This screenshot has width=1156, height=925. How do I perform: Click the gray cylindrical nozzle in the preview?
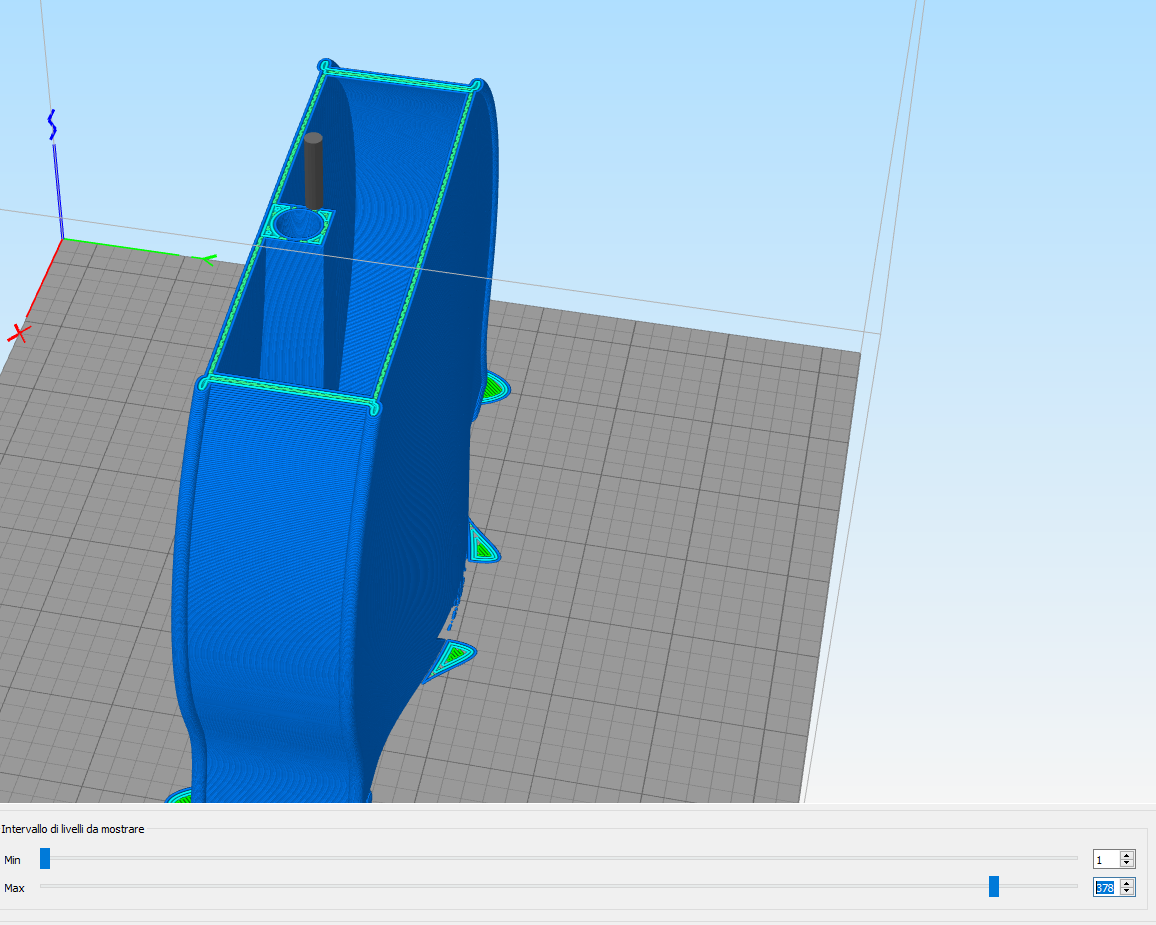tap(314, 170)
